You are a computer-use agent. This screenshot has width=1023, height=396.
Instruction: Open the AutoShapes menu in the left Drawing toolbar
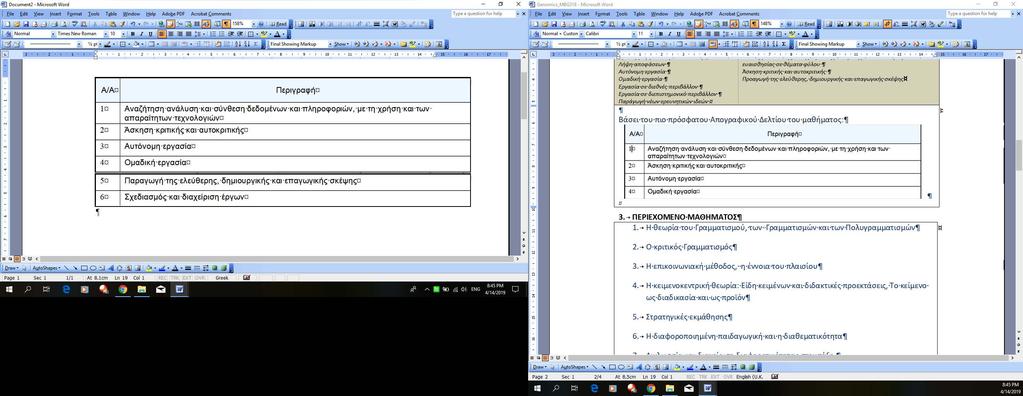pos(46,267)
